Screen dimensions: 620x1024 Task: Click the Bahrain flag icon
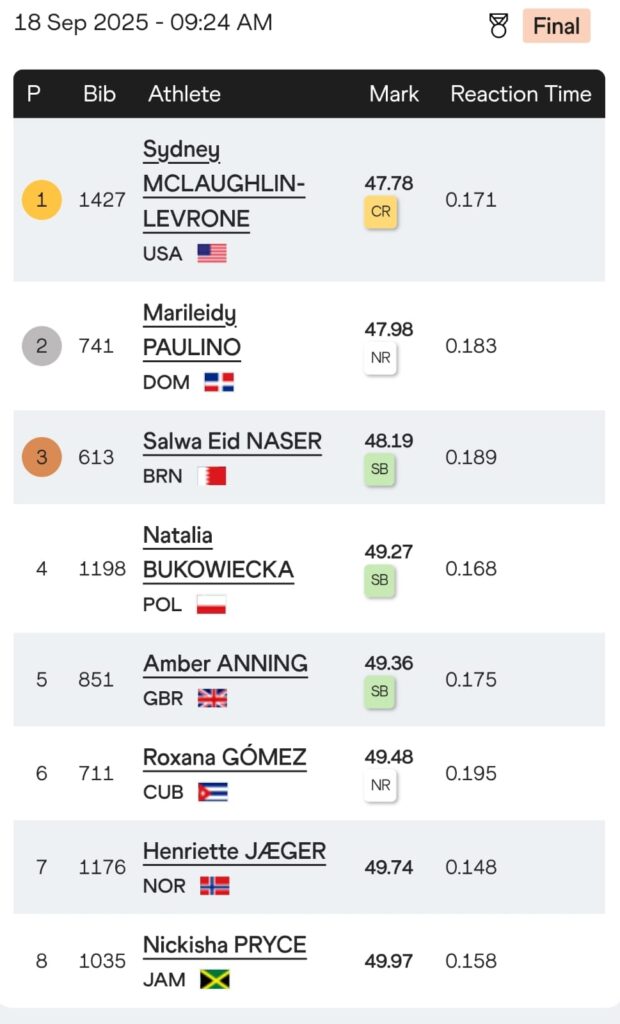point(212,476)
